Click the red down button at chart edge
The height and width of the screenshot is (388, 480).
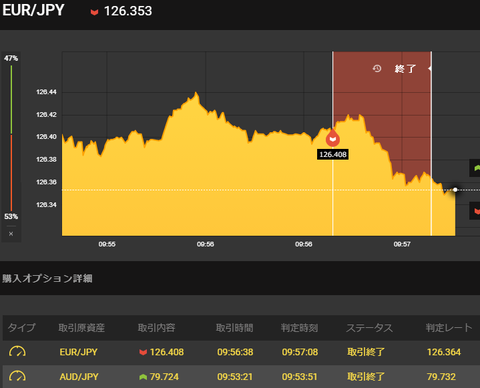click(x=475, y=211)
